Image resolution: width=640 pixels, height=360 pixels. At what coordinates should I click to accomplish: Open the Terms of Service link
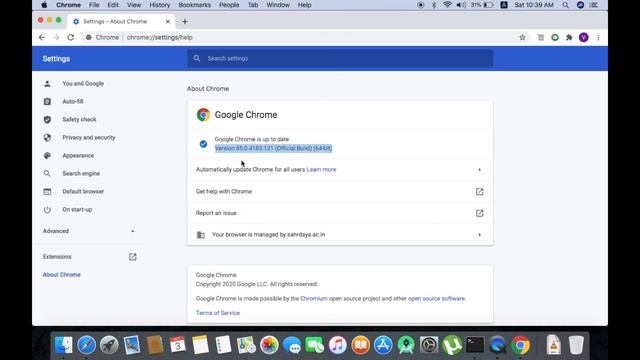tap(218, 313)
